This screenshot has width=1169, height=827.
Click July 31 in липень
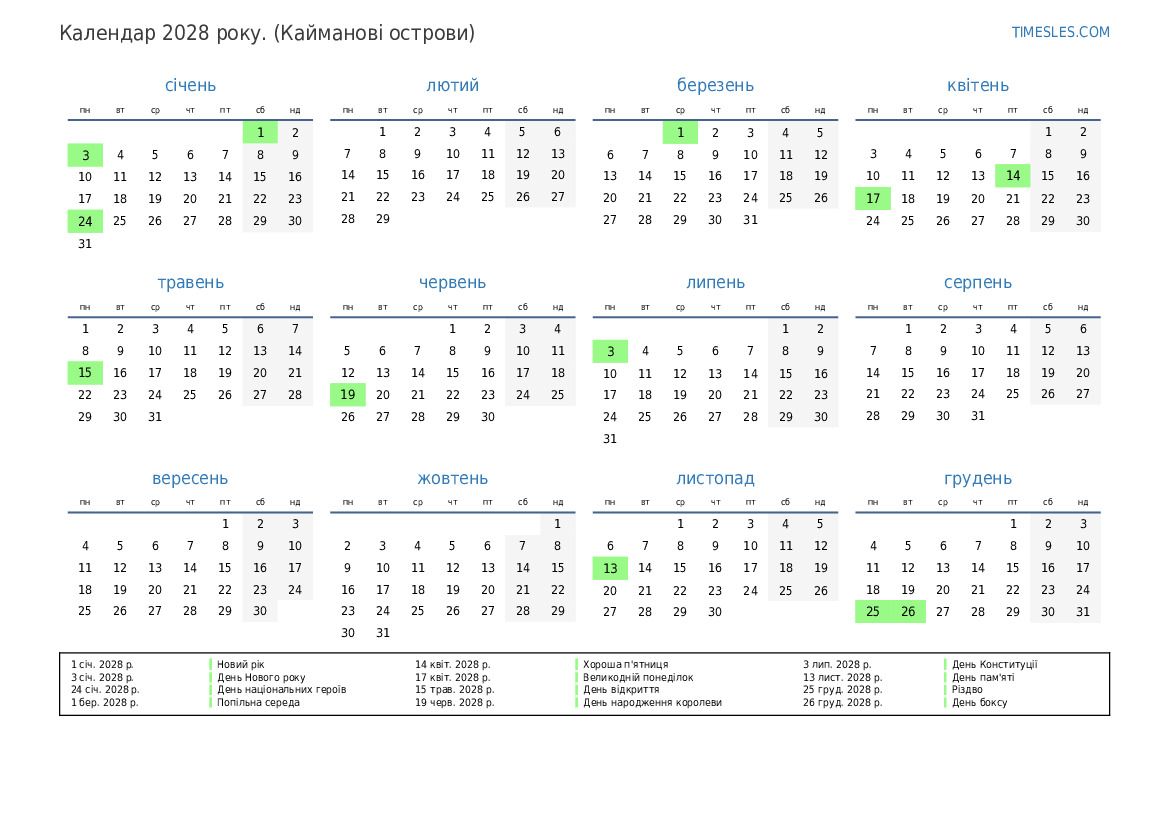point(610,439)
